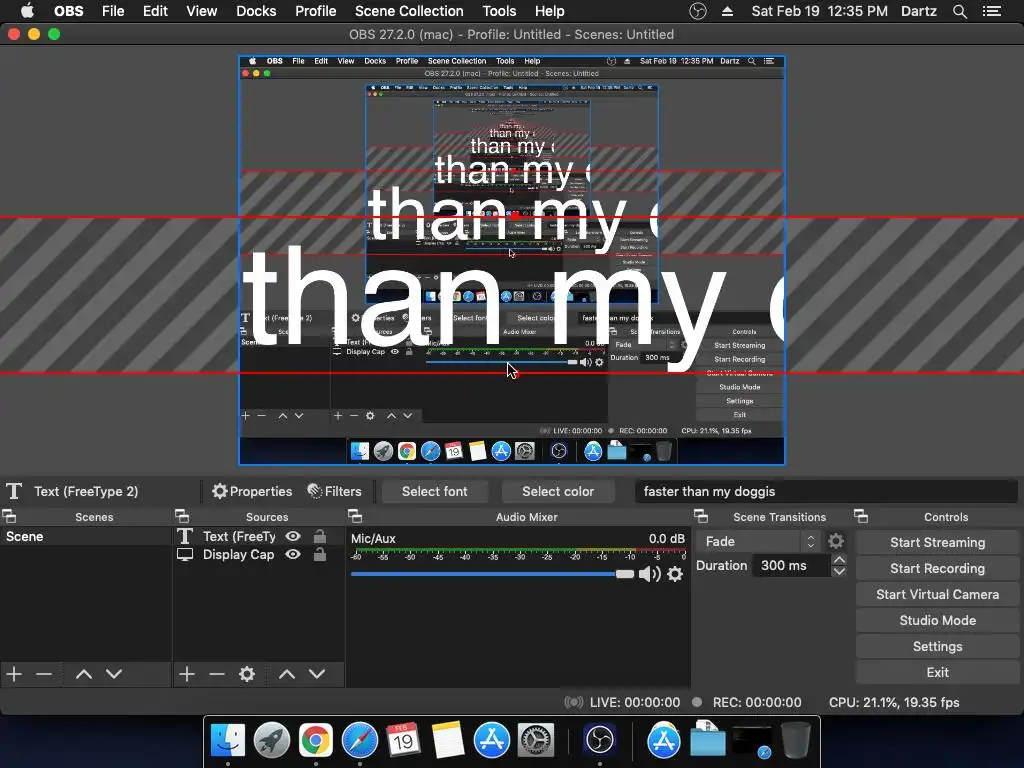1024x768 pixels.
Task: Click the Duration 300 ms field
Action: [x=791, y=566]
